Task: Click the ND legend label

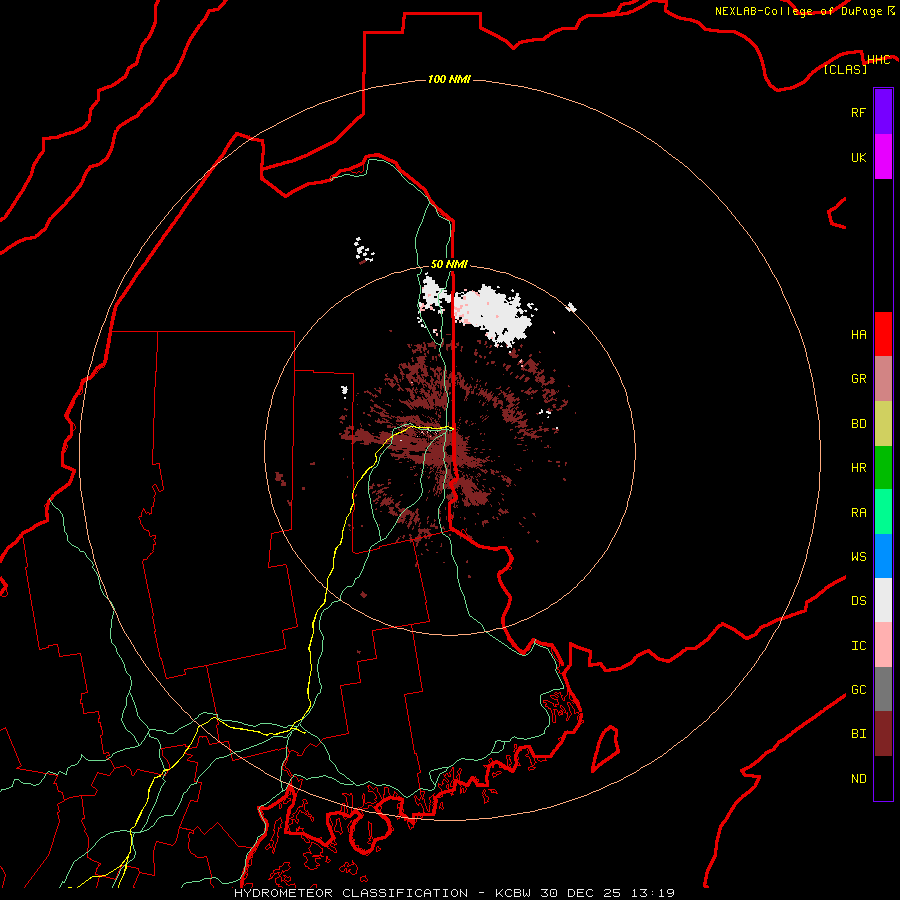Action: click(x=858, y=779)
